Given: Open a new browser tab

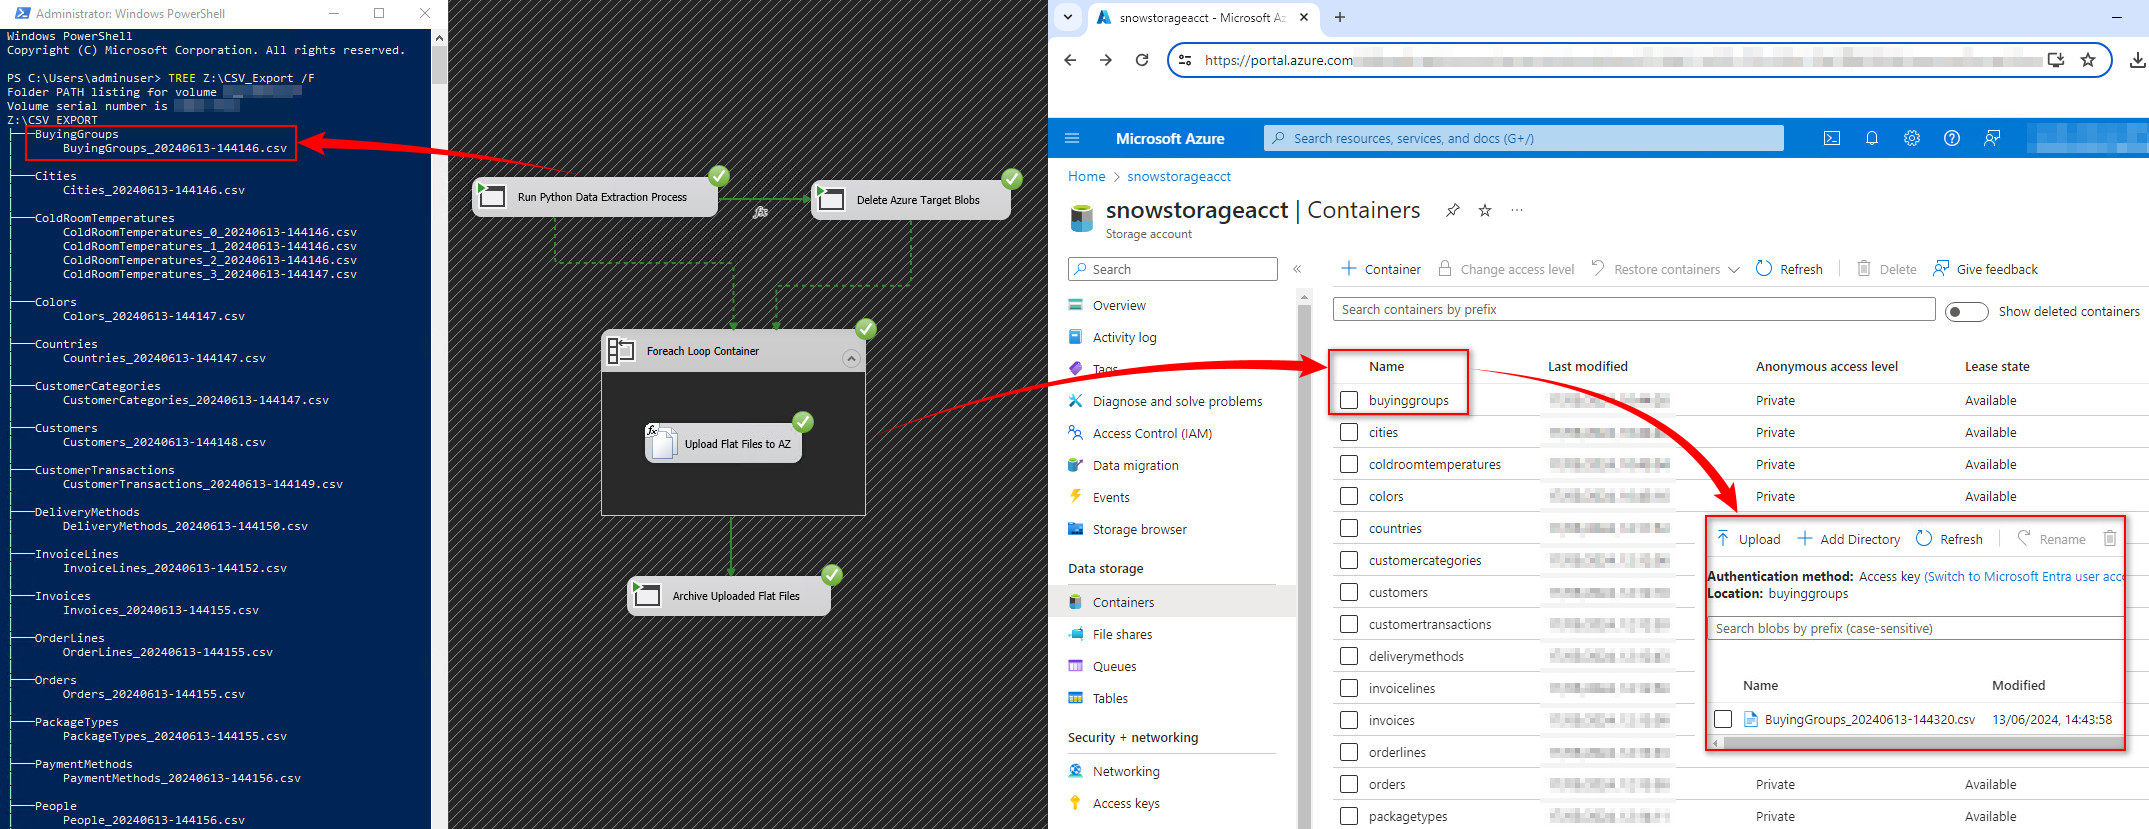Looking at the screenshot, I should [x=1340, y=17].
